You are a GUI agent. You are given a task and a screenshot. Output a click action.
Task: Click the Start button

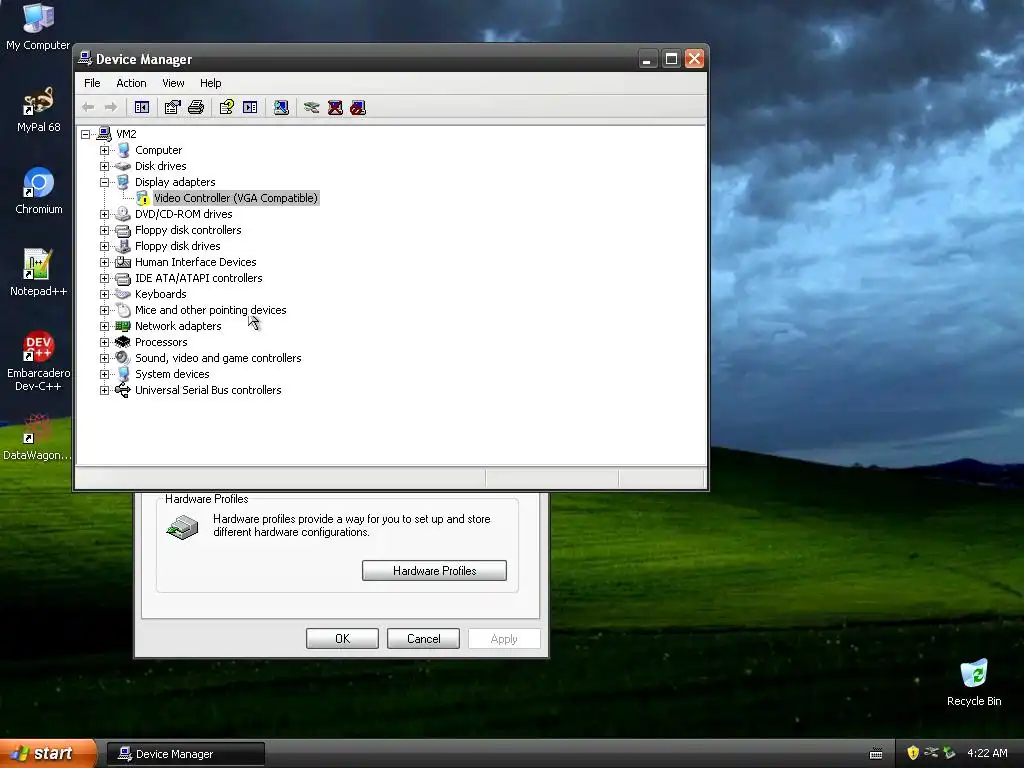coord(48,753)
